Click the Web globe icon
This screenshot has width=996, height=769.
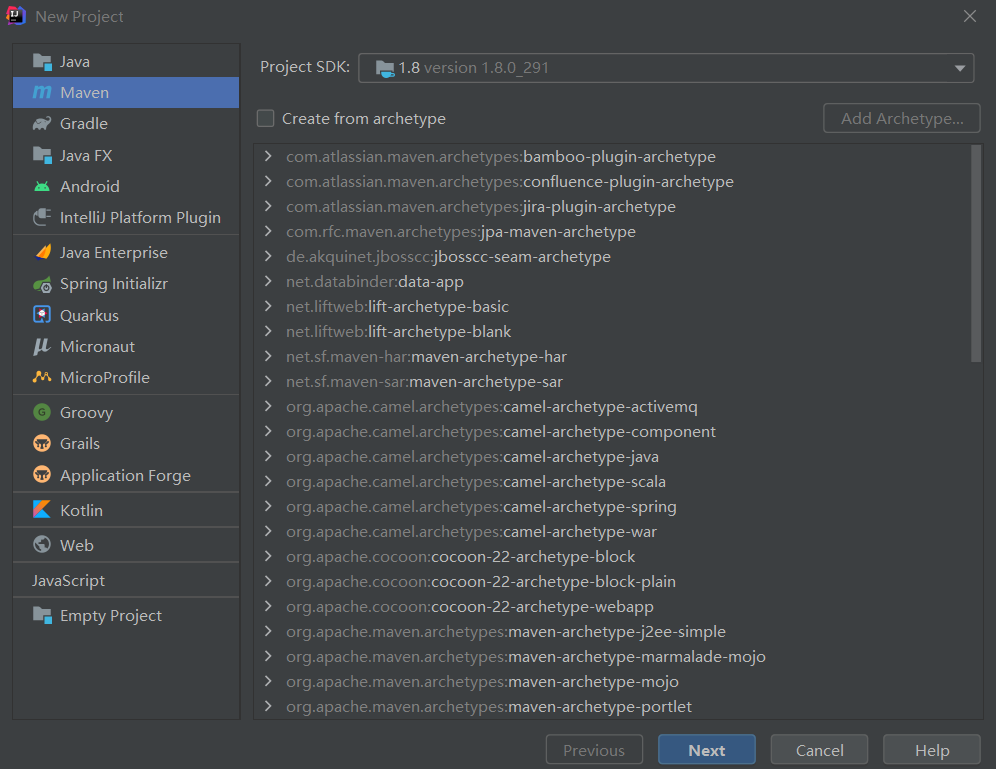pyautogui.click(x=42, y=545)
